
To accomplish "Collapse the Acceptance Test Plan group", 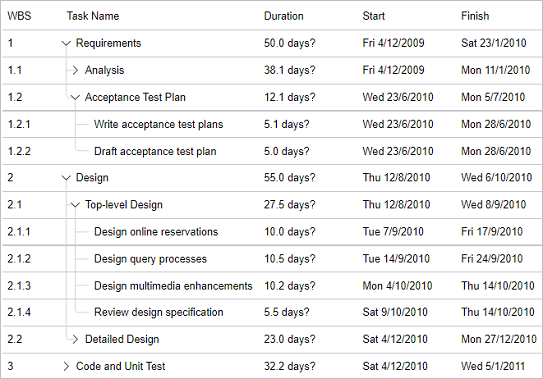I will [75, 97].
